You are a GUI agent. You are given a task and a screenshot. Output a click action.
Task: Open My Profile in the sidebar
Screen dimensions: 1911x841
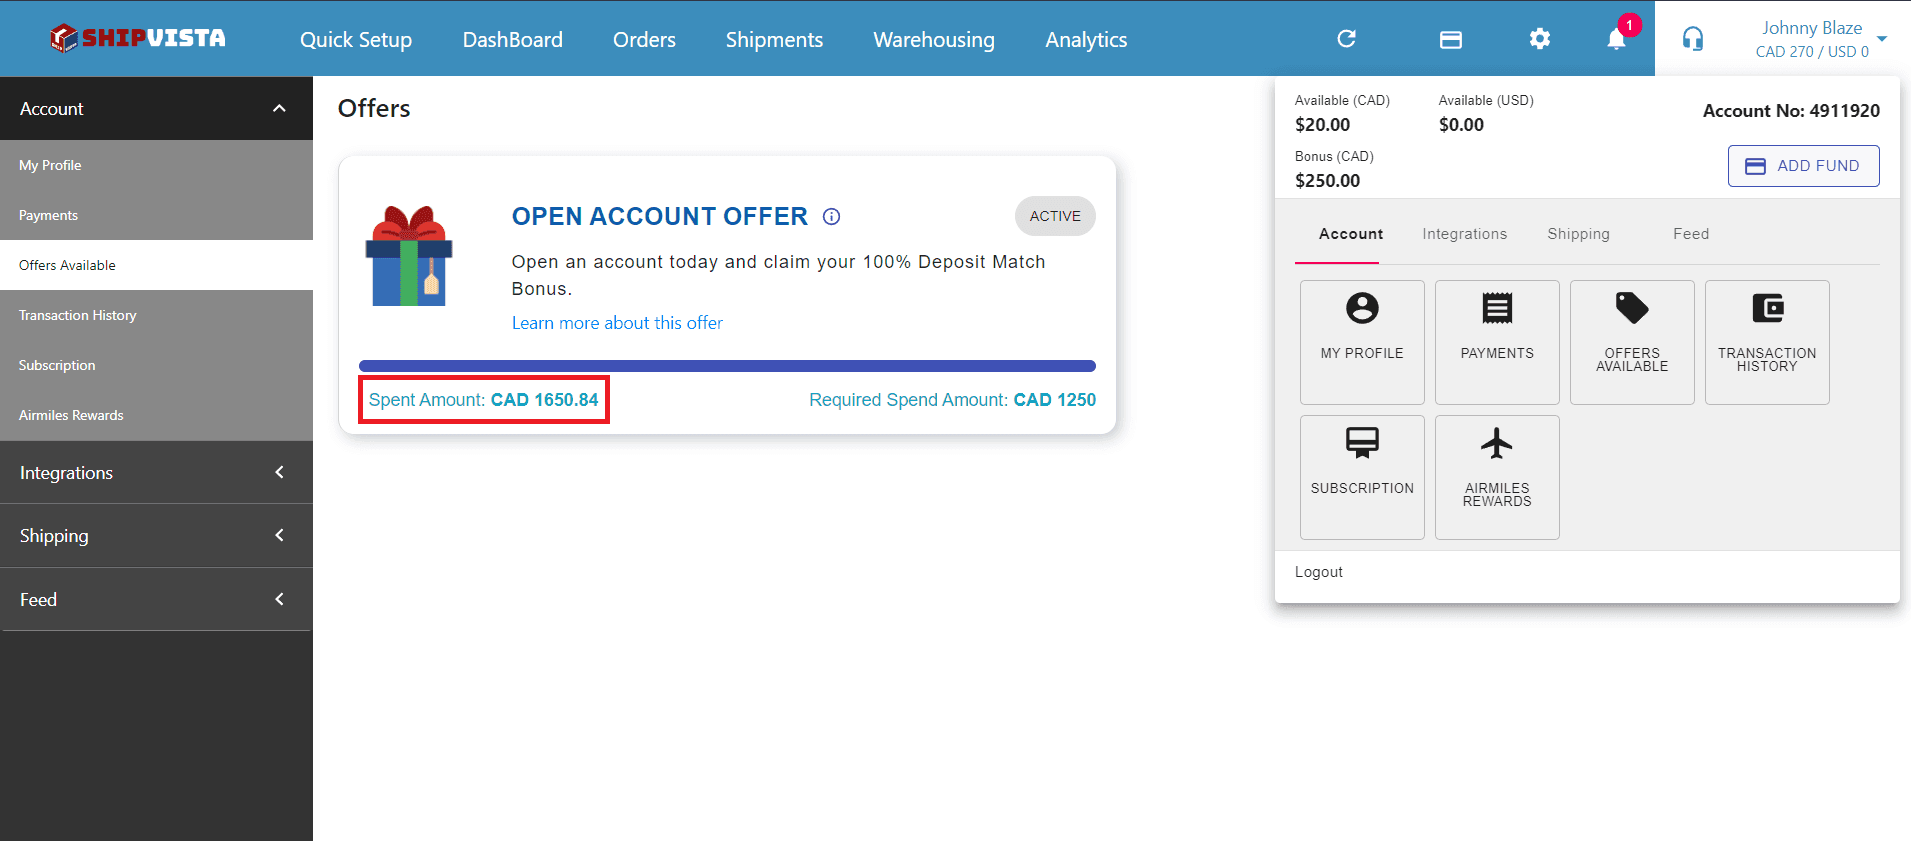pos(156,165)
